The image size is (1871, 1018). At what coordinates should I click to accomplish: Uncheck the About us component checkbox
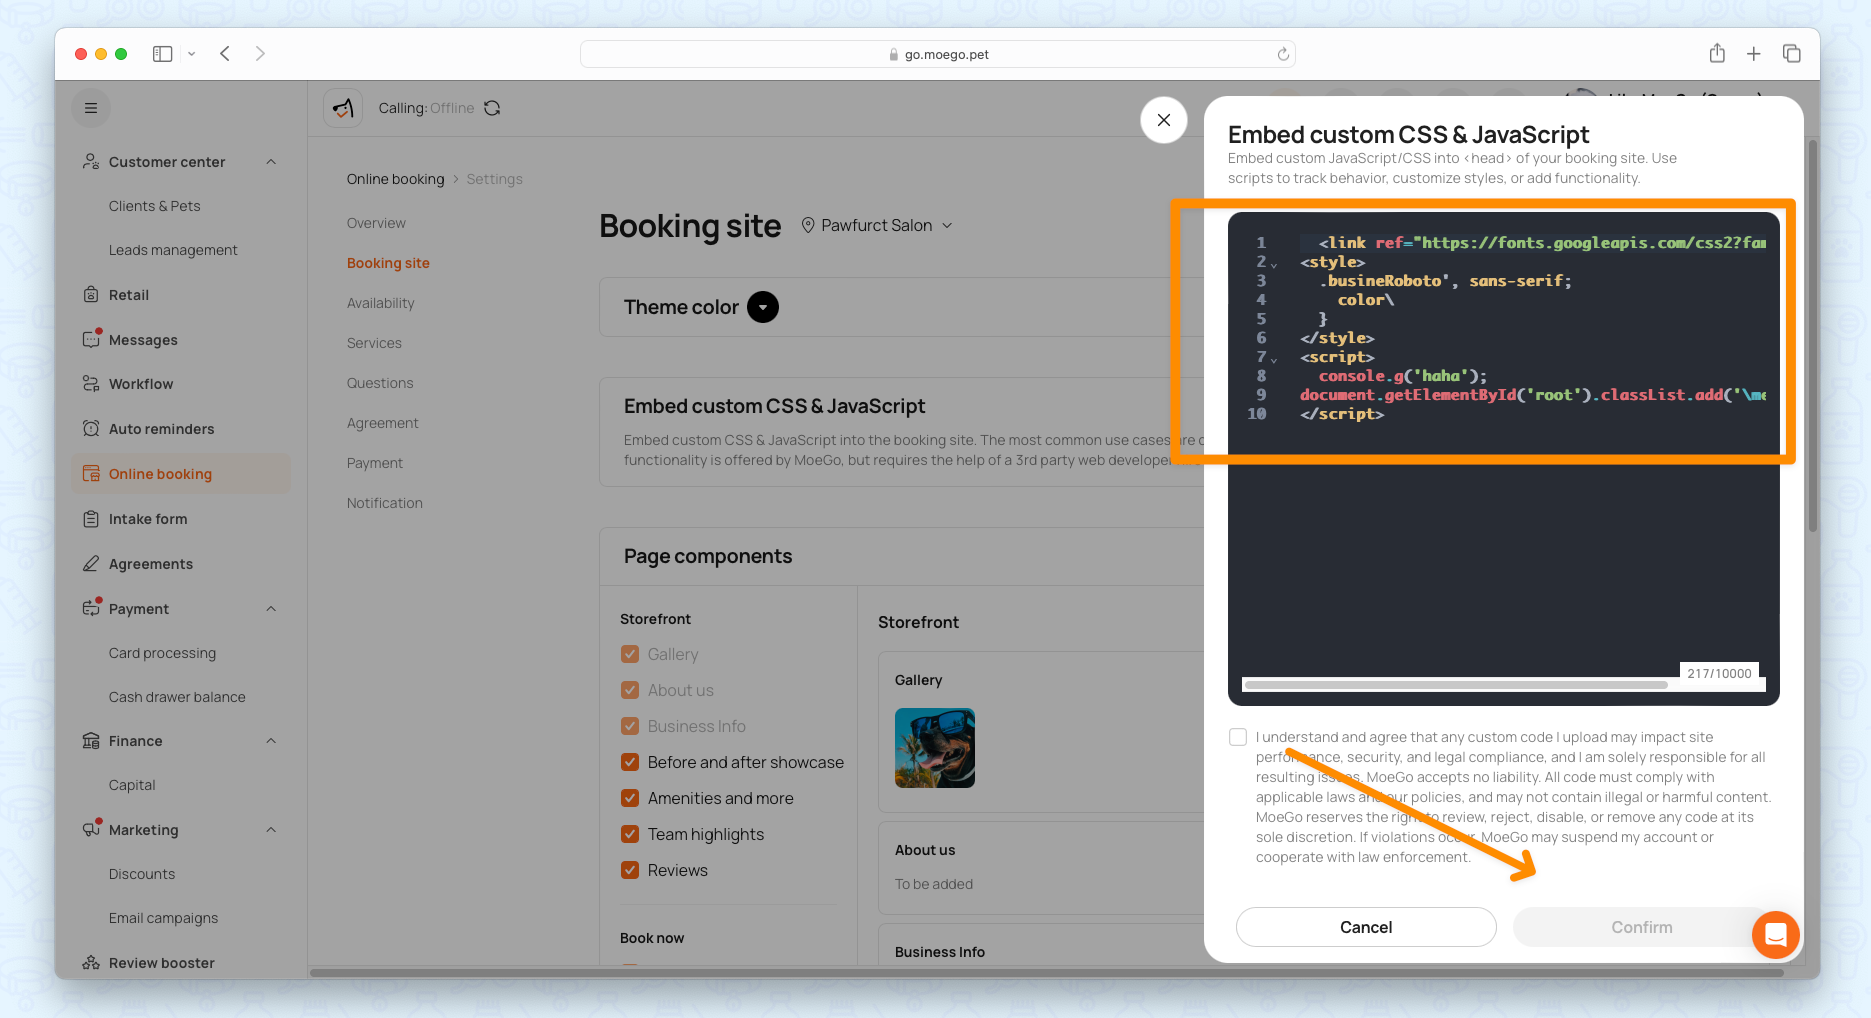pyautogui.click(x=630, y=690)
